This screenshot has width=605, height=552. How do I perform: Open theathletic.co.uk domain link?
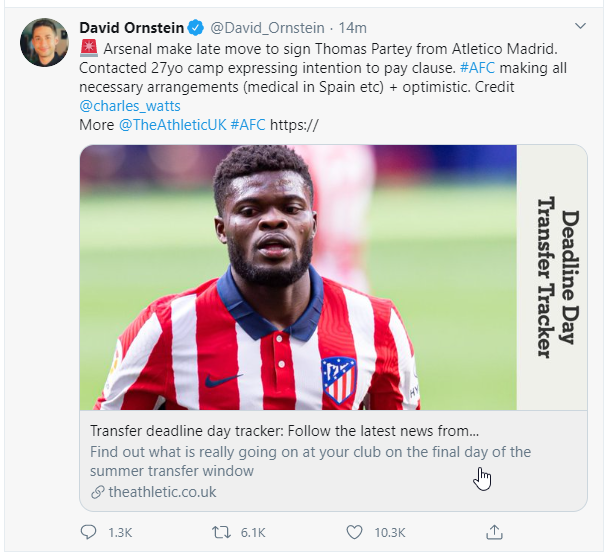click(x=162, y=492)
